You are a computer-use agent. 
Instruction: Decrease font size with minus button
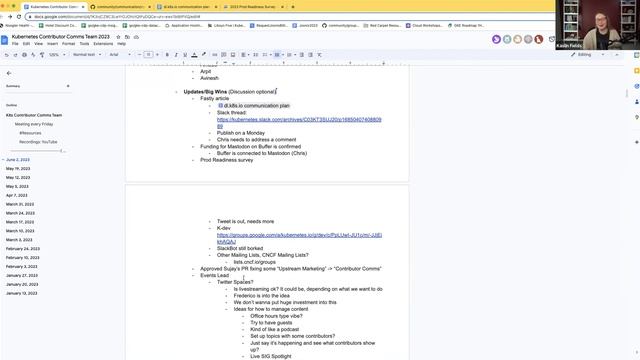(140, 55)
